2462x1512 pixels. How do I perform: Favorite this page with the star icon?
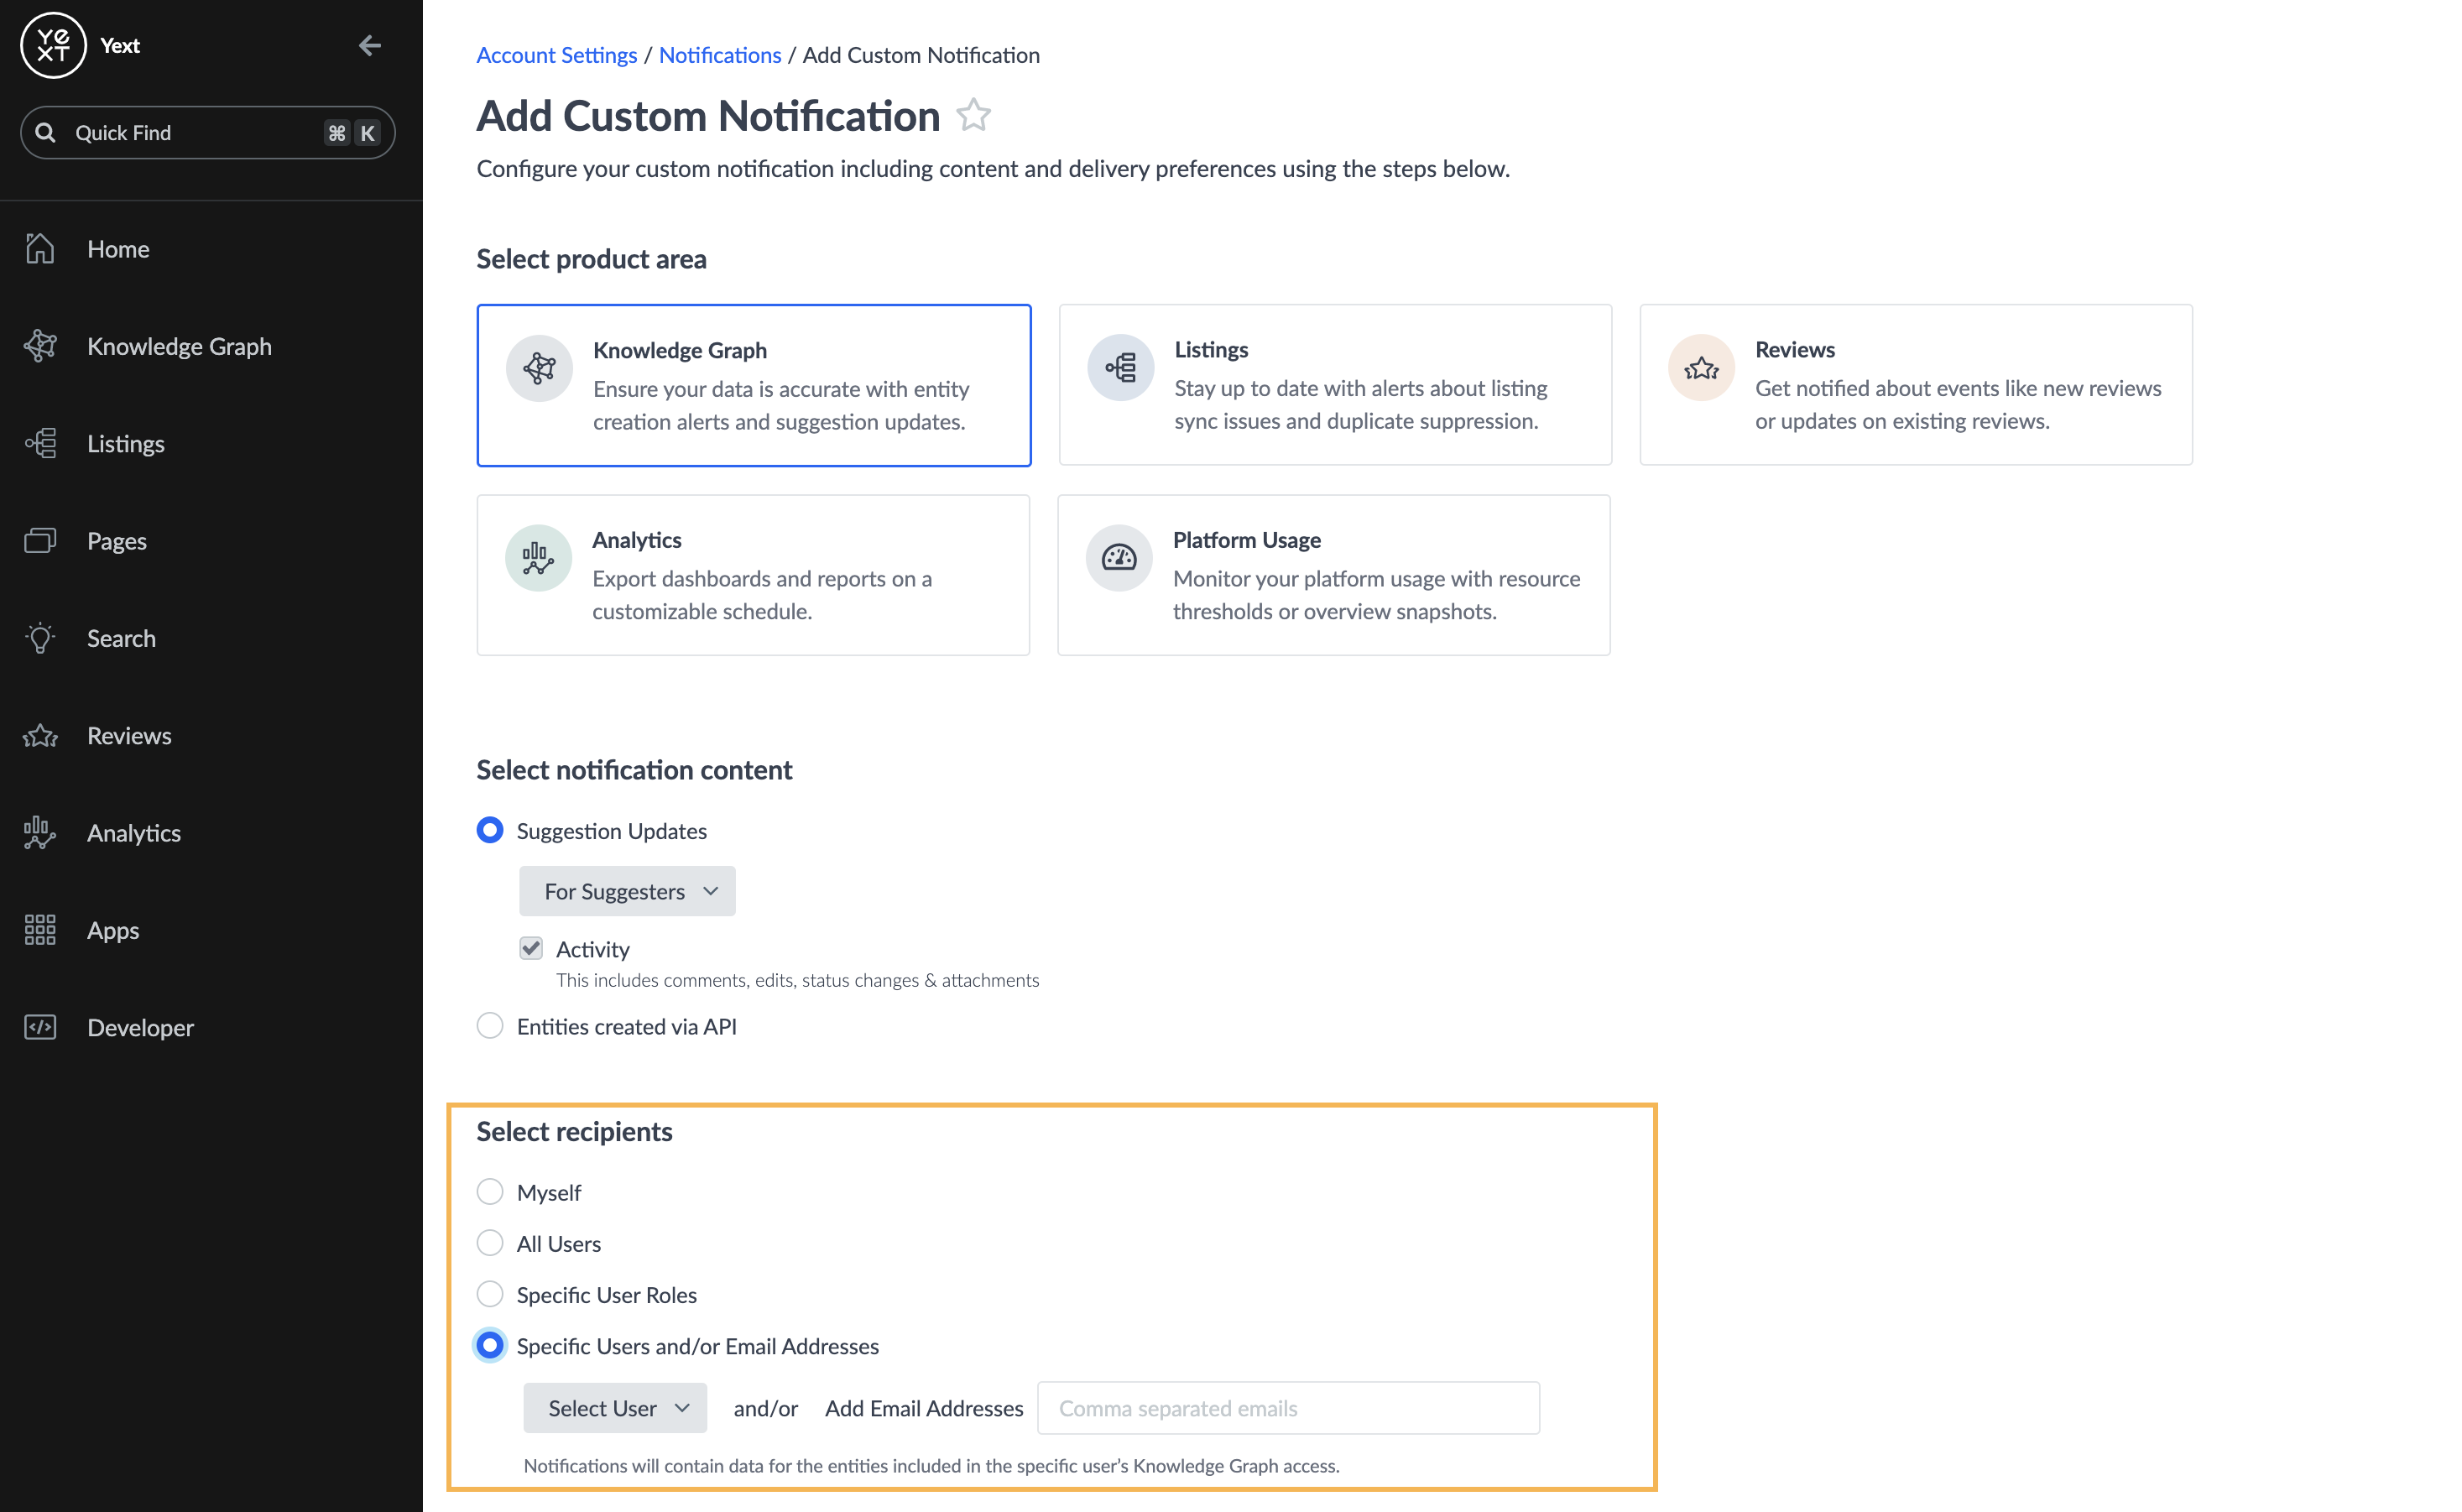pyautogui.click(x=973, y=115)
